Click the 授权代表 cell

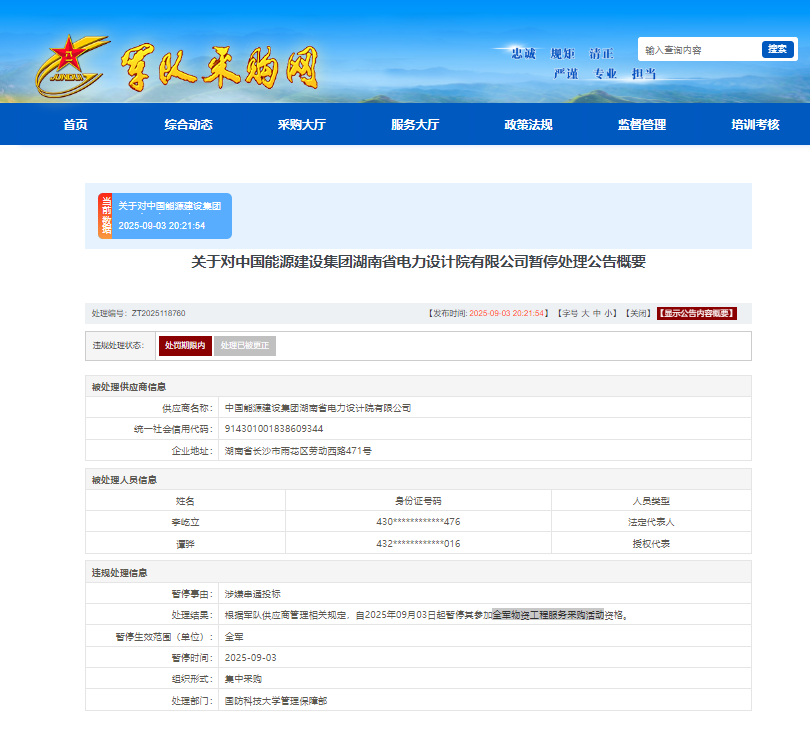pos(651,544)
